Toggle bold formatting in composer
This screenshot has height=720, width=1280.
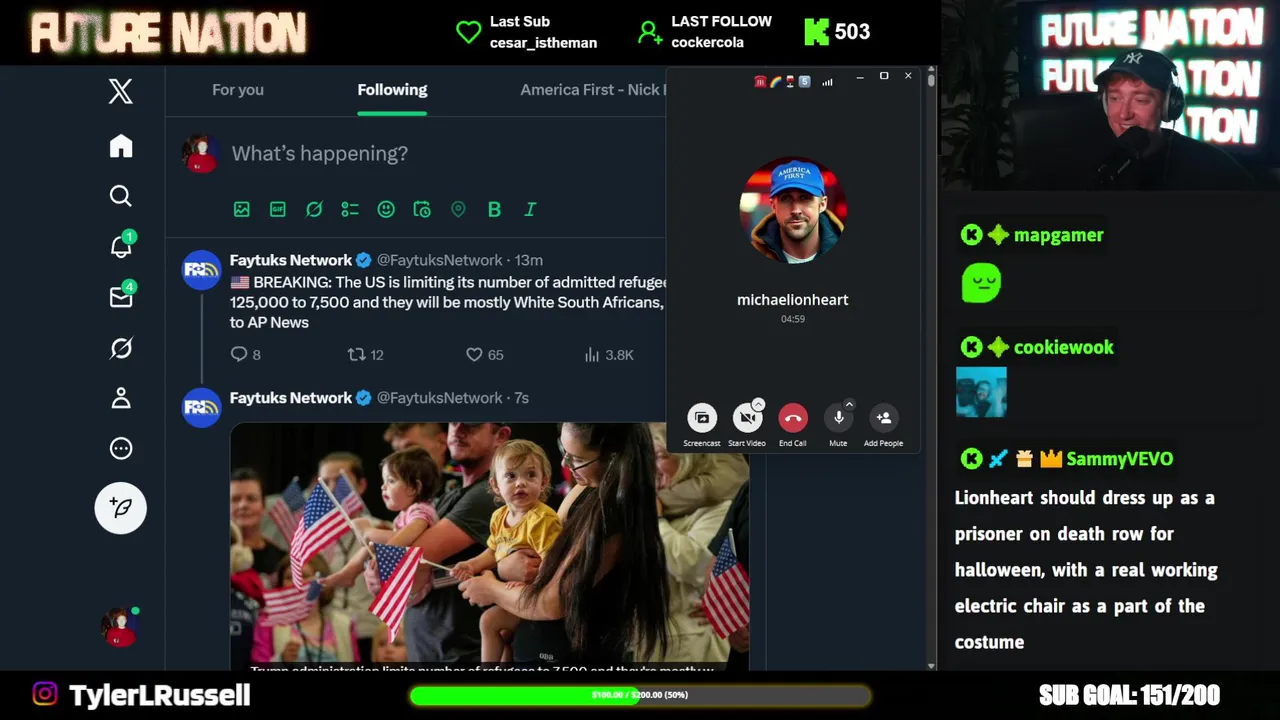[494, 209]
